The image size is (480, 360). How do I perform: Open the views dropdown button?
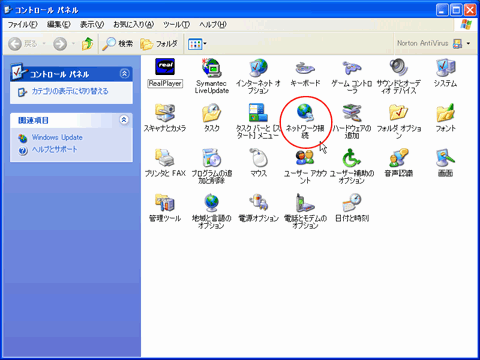click(x=197, y=44)
